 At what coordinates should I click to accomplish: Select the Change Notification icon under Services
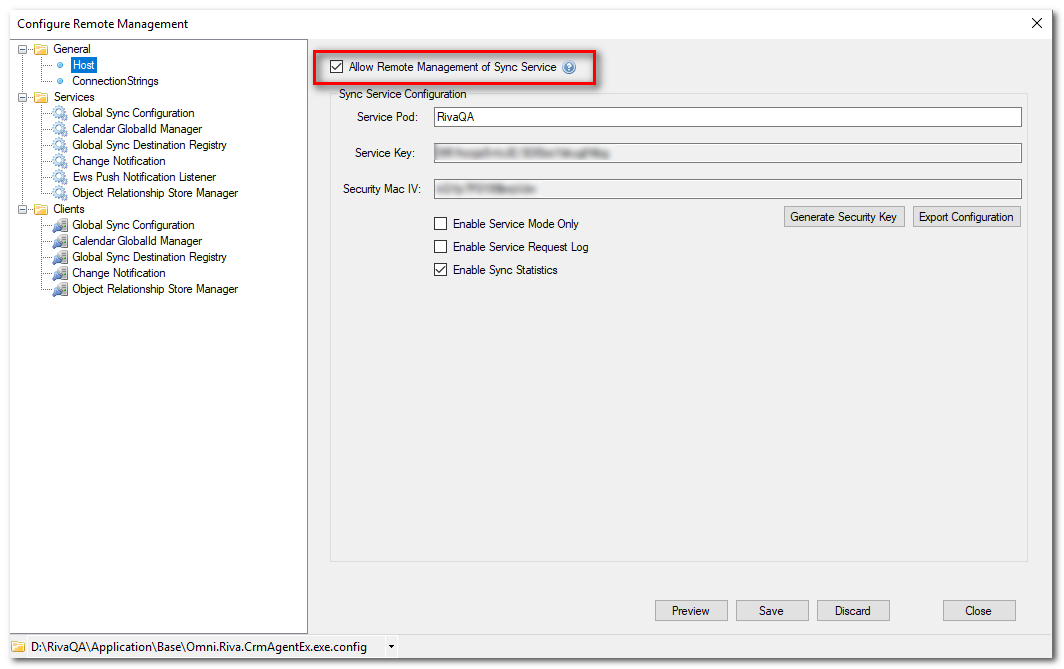60,161
